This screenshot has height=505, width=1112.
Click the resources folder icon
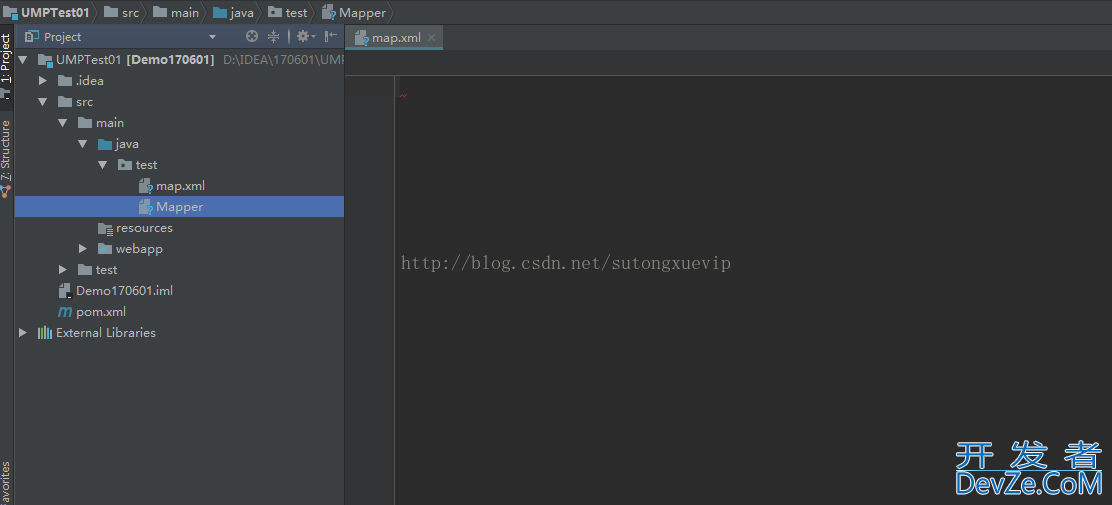coord(105,228)
